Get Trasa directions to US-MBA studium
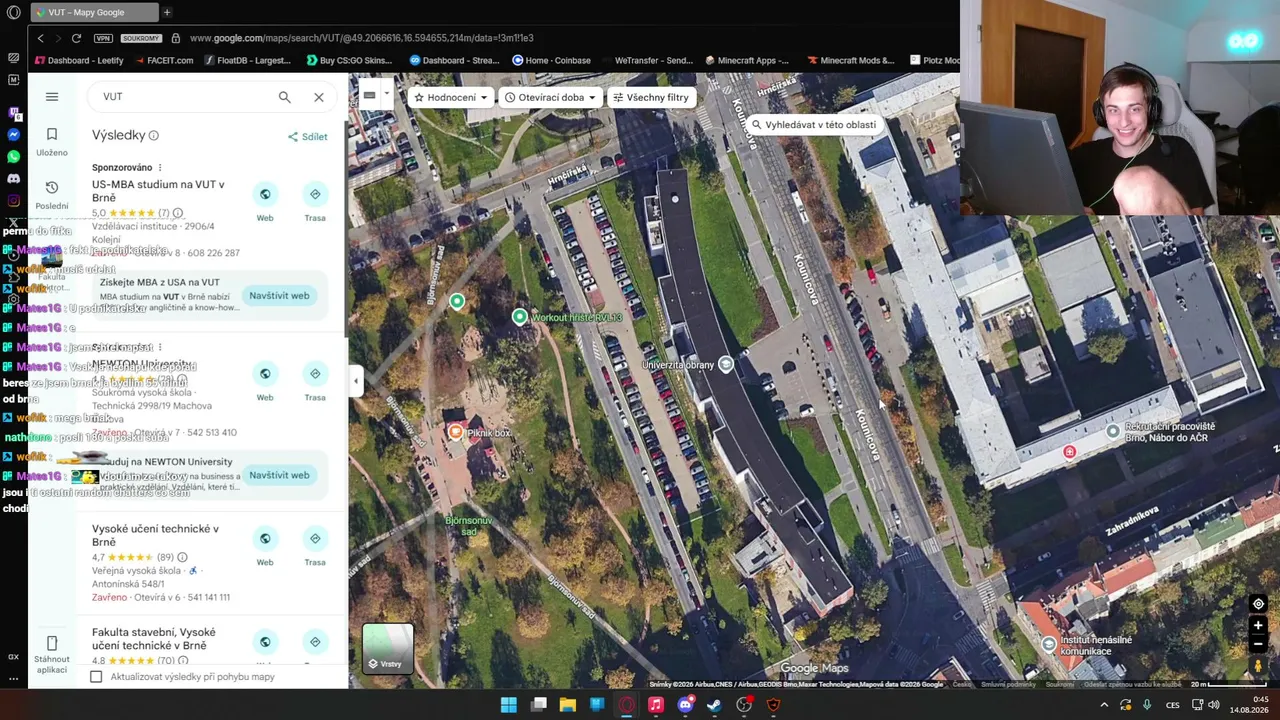The height and width of the screenshot is (720, 1280). tap(315, 202)
